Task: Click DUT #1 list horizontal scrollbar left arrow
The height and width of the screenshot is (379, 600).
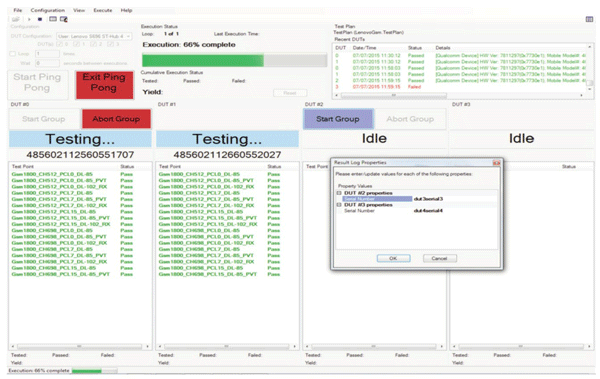Action: click(x=160, y=346)
